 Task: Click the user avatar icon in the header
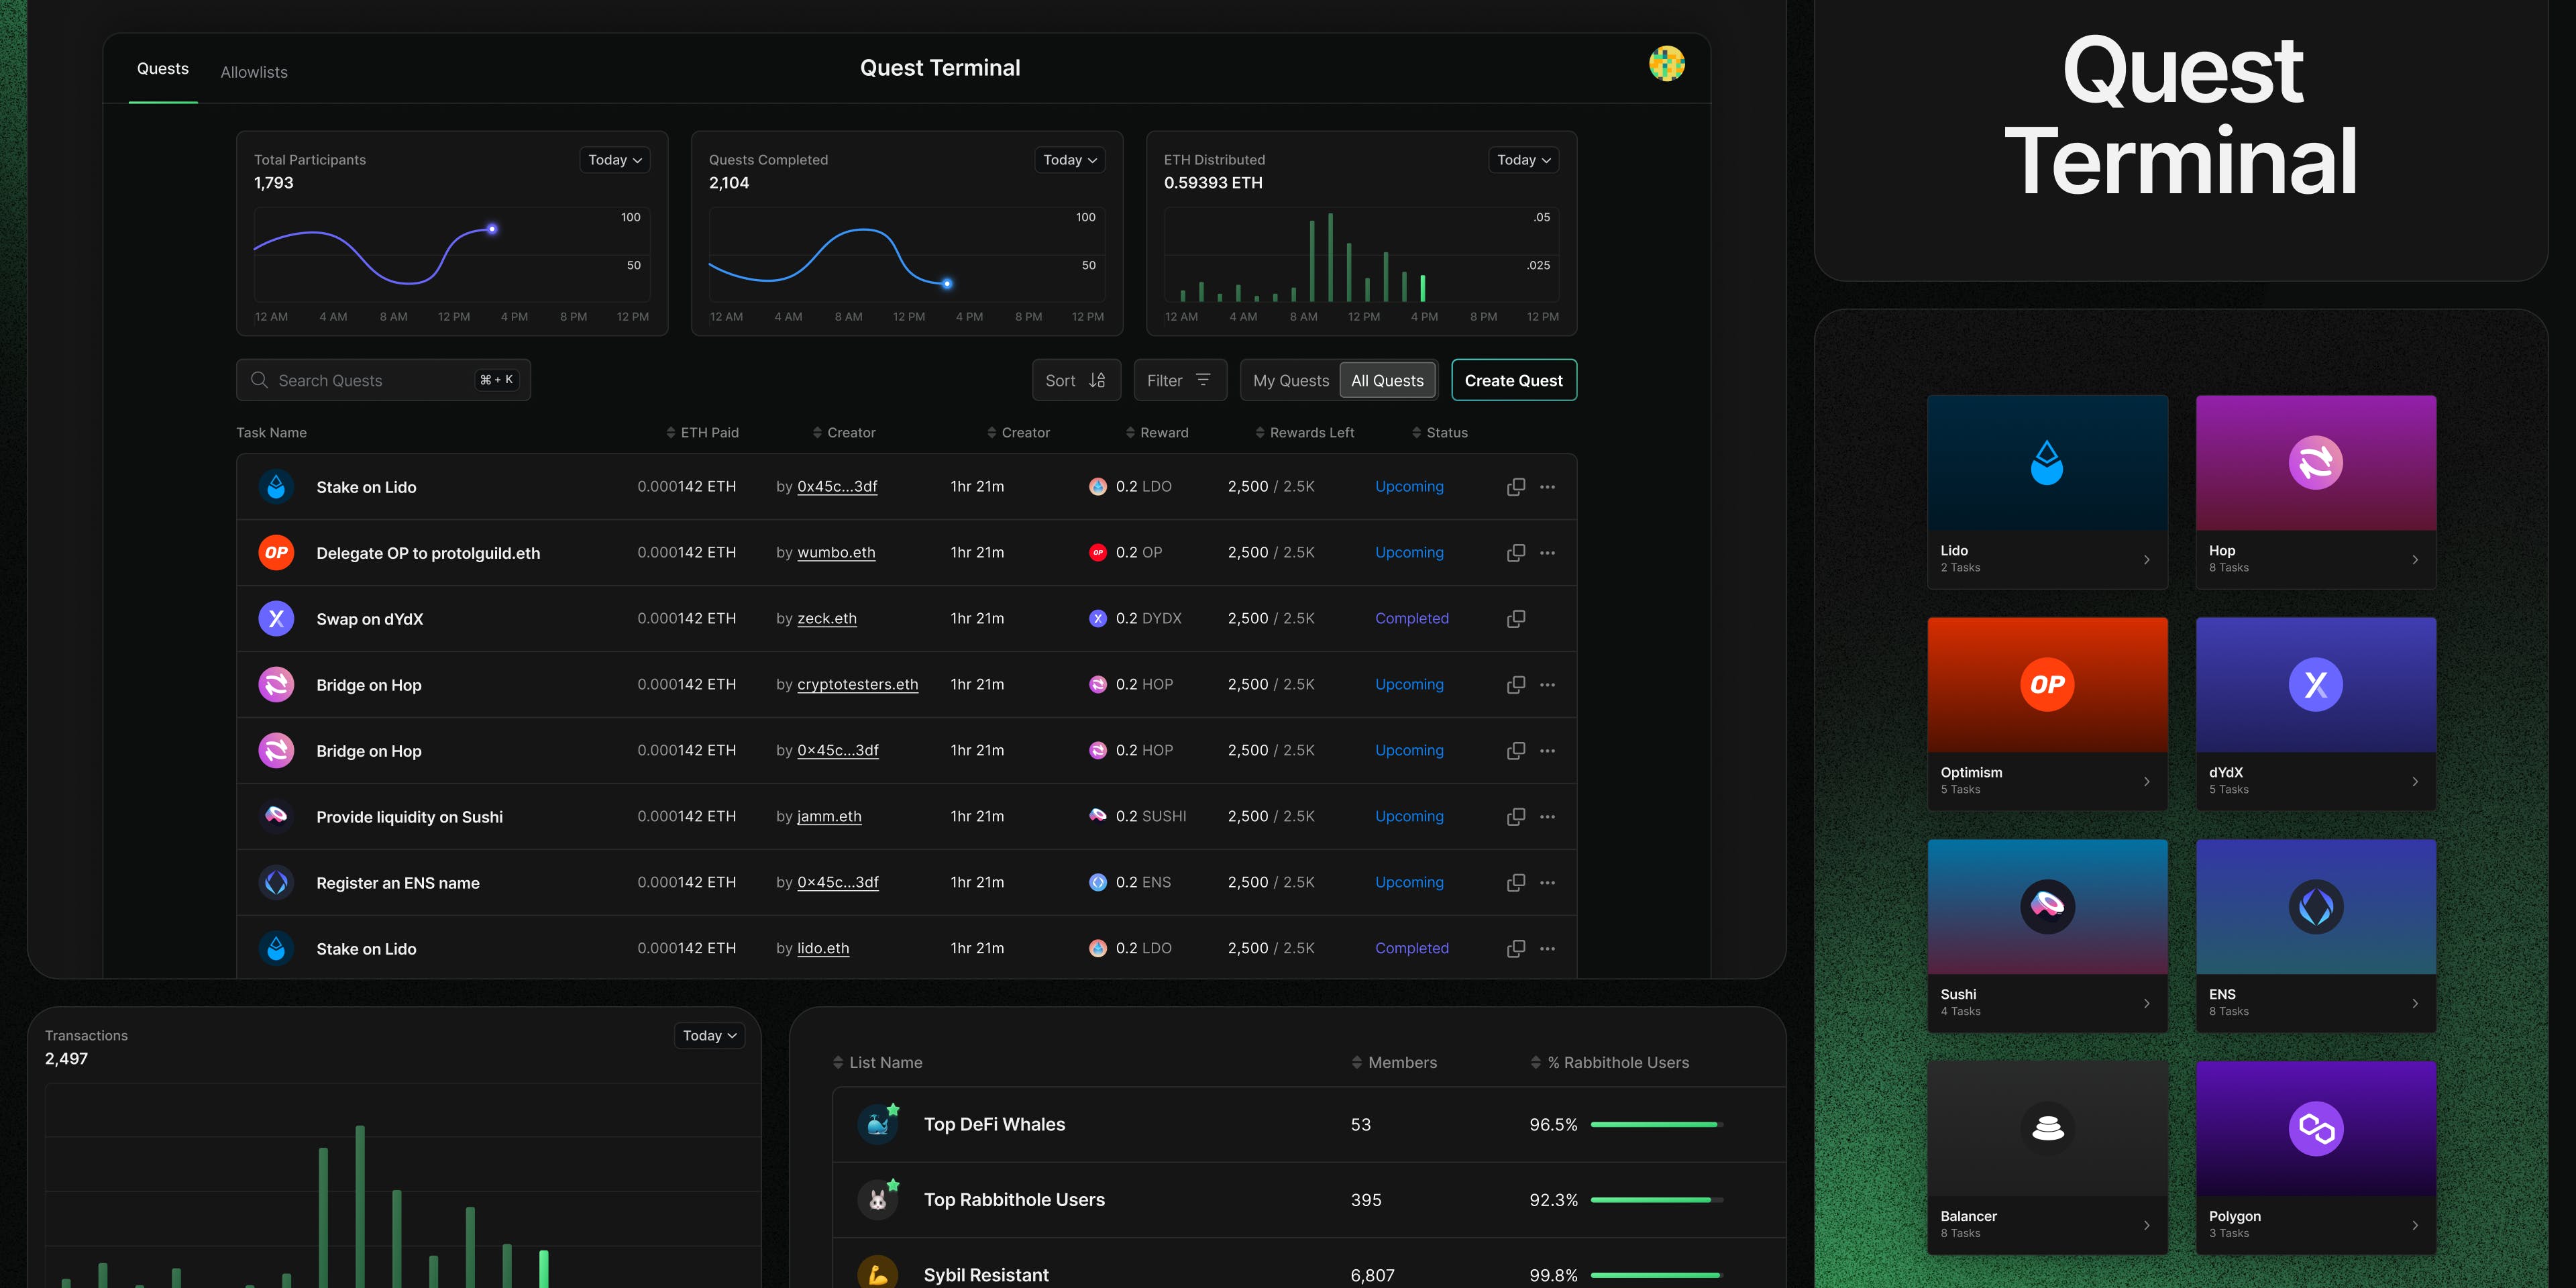click(x=1666, y=64)
